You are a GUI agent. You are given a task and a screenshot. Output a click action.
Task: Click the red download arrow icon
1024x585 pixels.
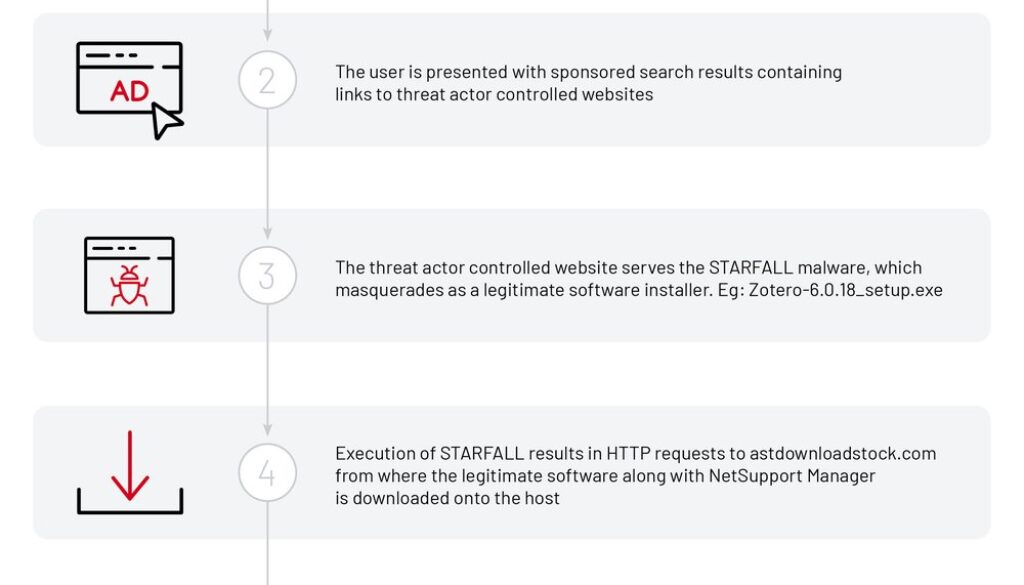[130, 464]
